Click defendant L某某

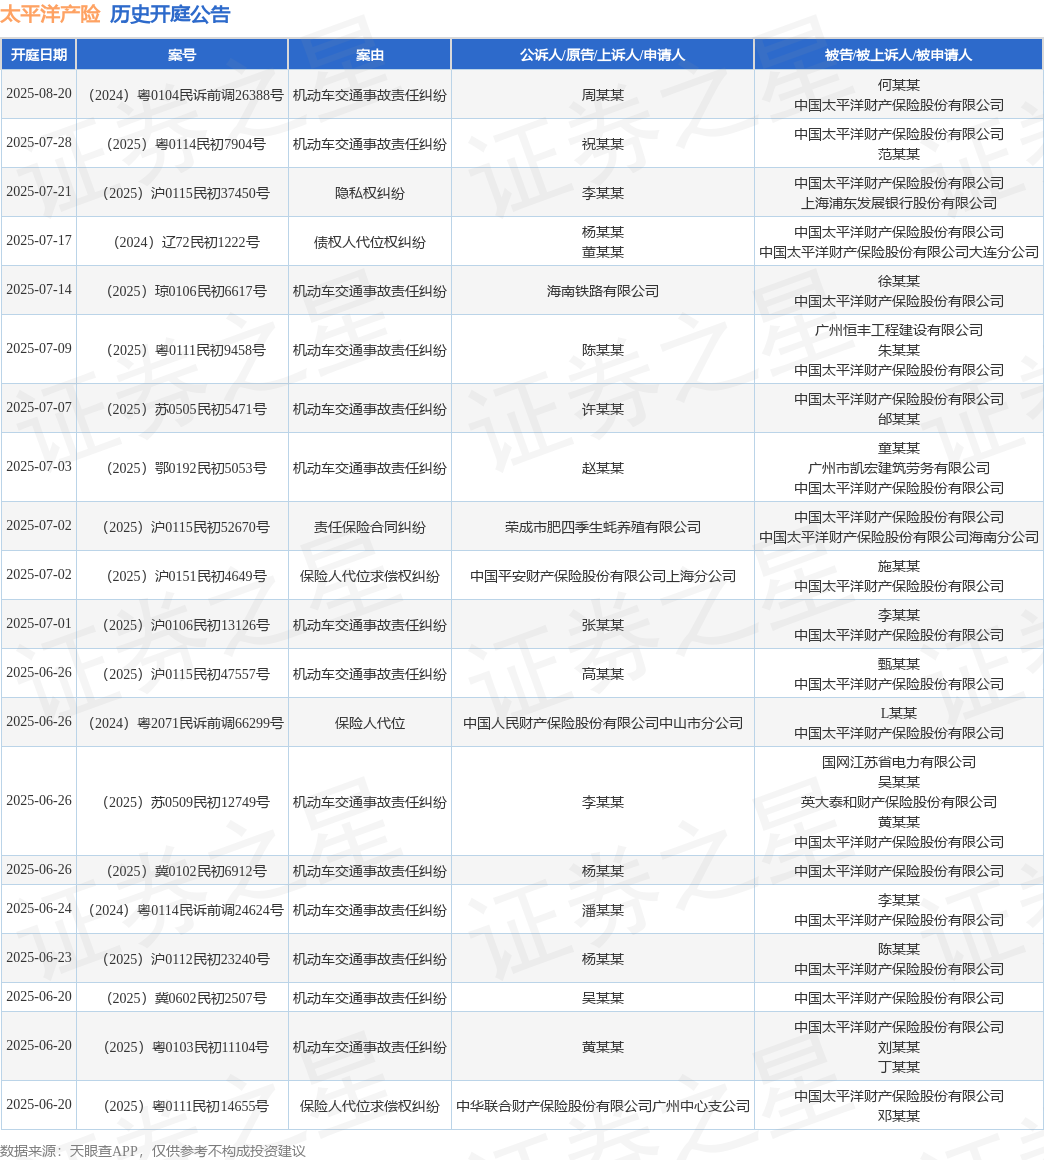[x=898, y=713]
